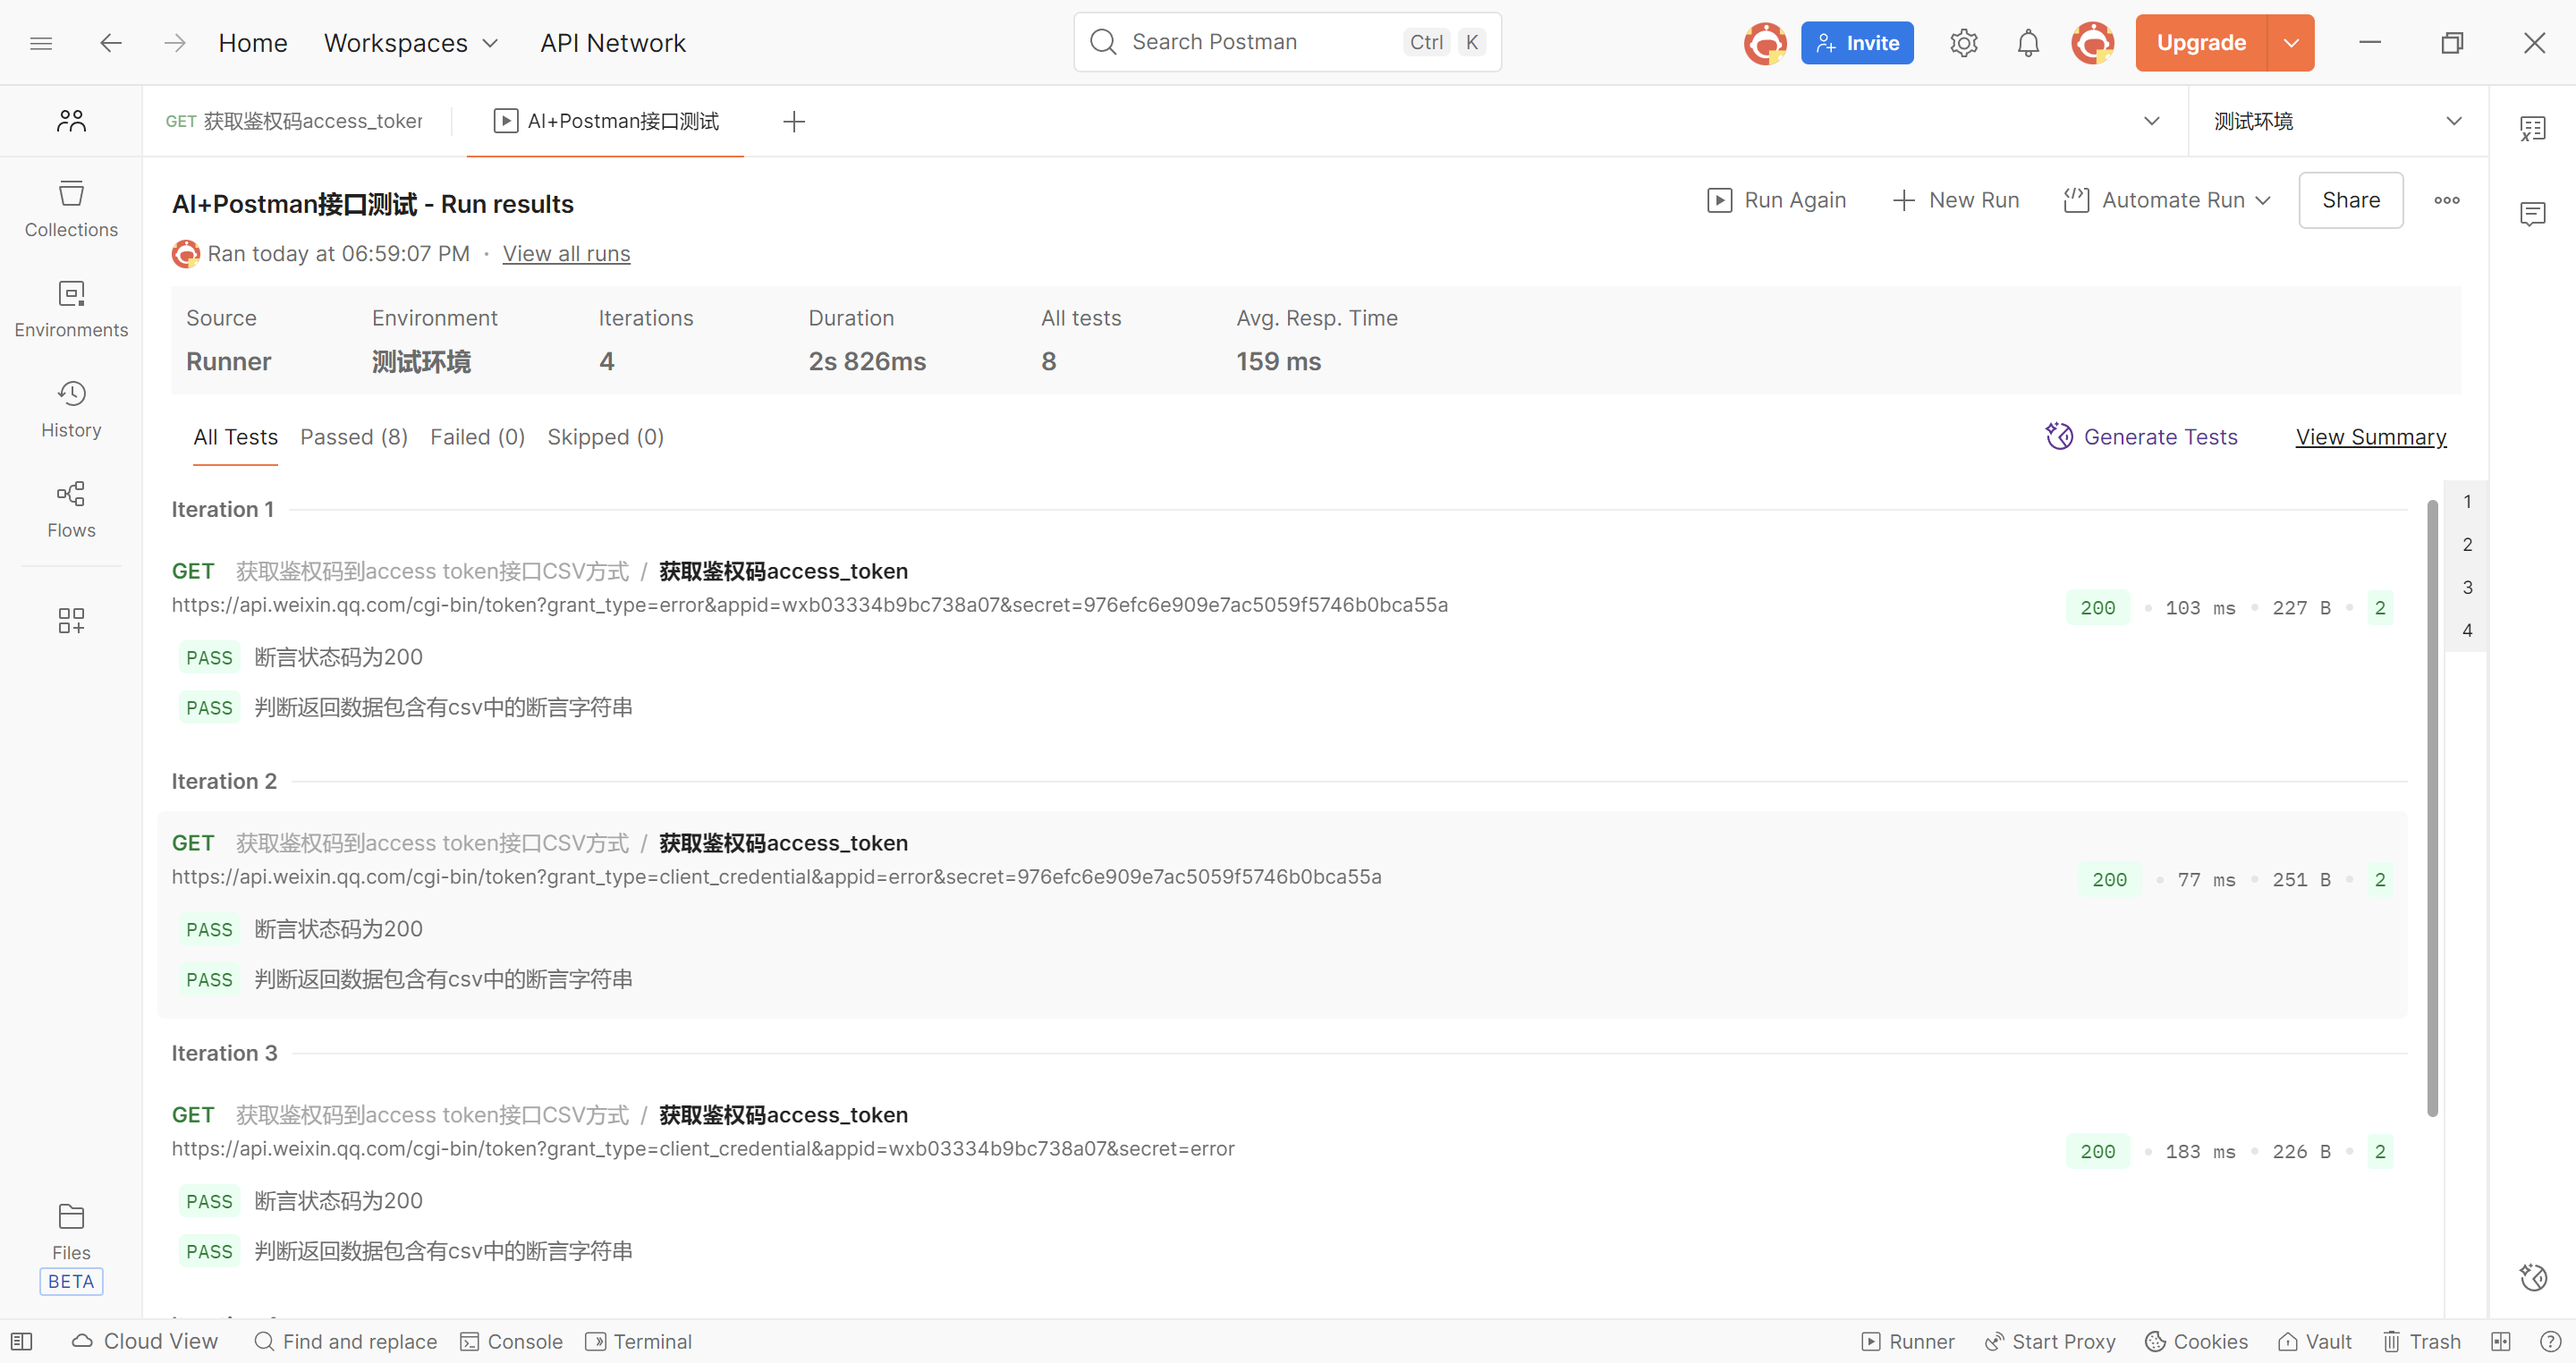Open the help question mark icon
Image resolution: width=2576 pixels, height=1363 pixels.
[2550, 1342]
